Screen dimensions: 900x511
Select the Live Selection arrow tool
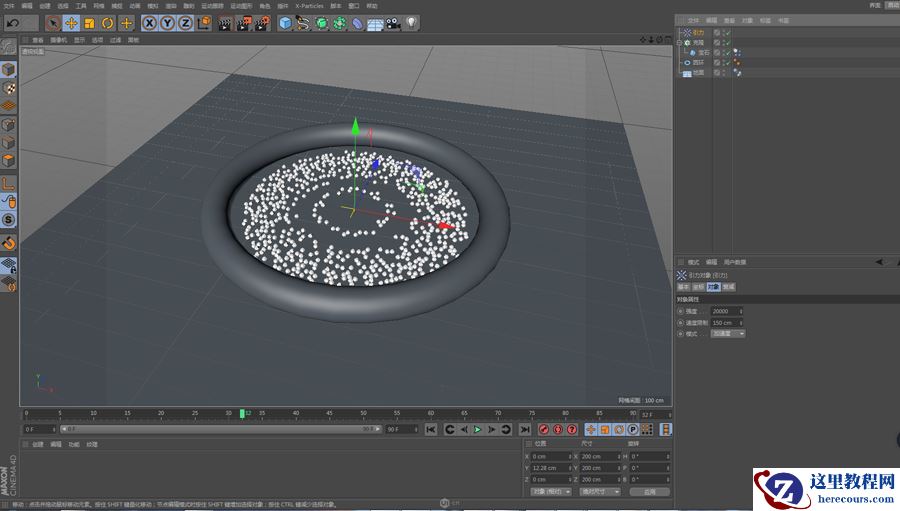click(x=53, y=23)
